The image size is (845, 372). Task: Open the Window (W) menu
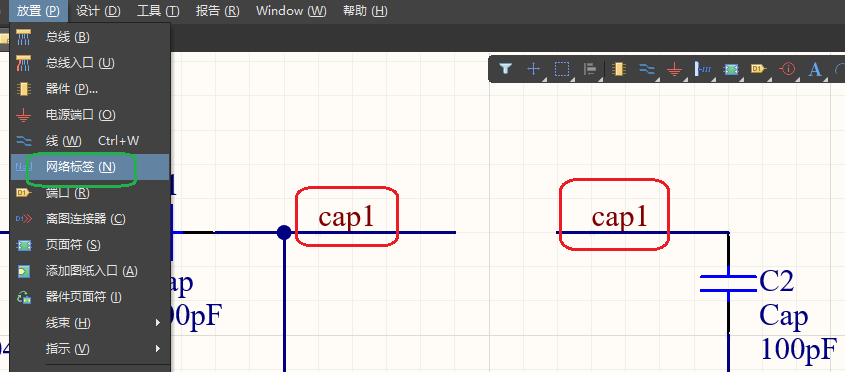[292, 11]
